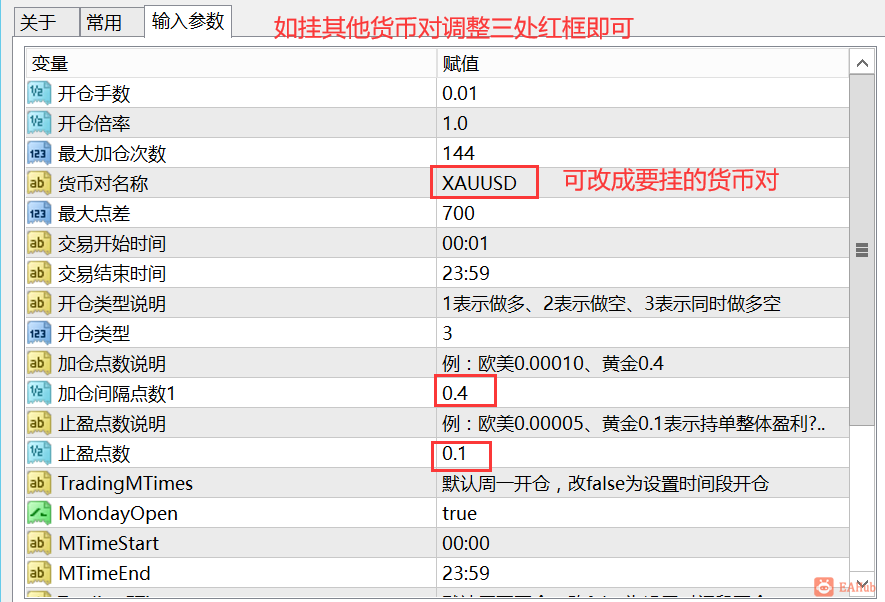Select the TradingMTimes variable name
885x602 pixels.
[125, 483]
